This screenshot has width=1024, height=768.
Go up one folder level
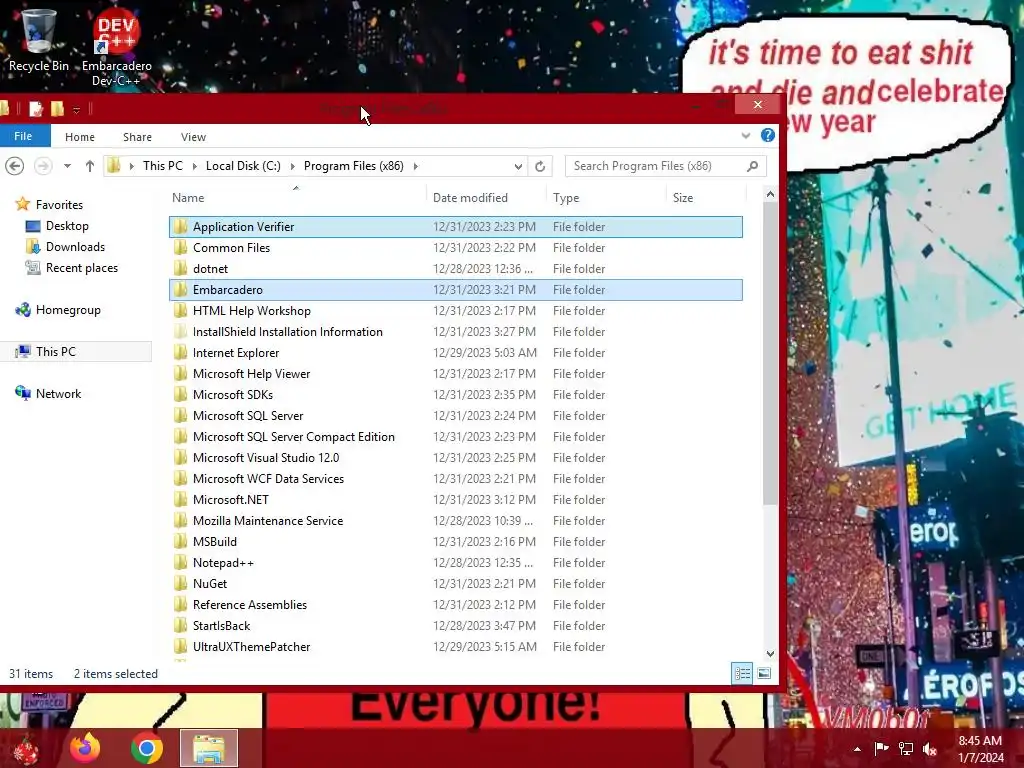[89, 166]
